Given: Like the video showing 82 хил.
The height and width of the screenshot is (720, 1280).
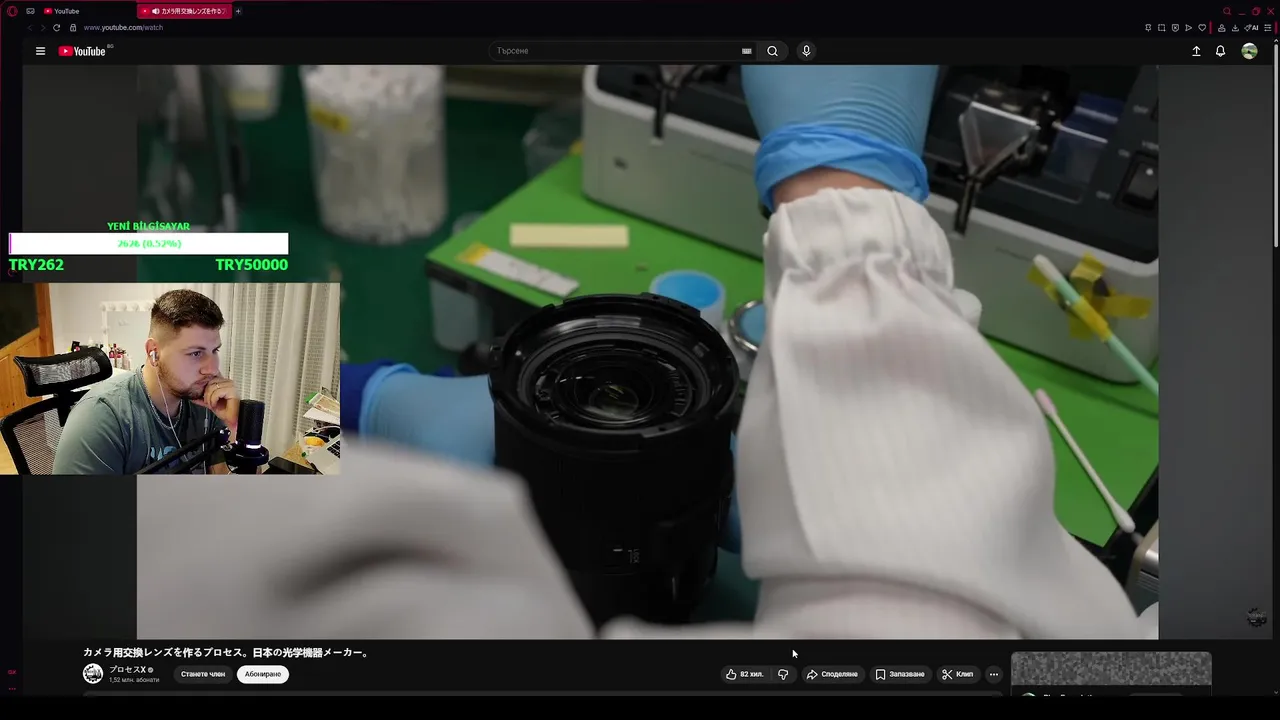Looking at the screenshot, I should [745, 674].
